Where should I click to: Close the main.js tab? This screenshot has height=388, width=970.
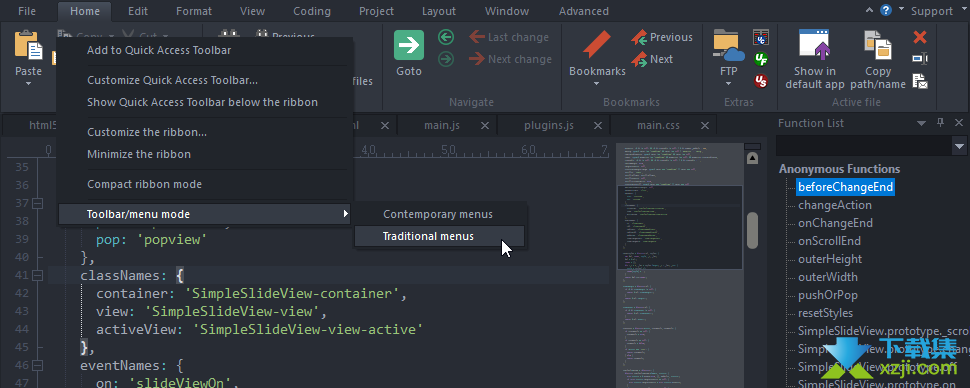tap(485, 126)
